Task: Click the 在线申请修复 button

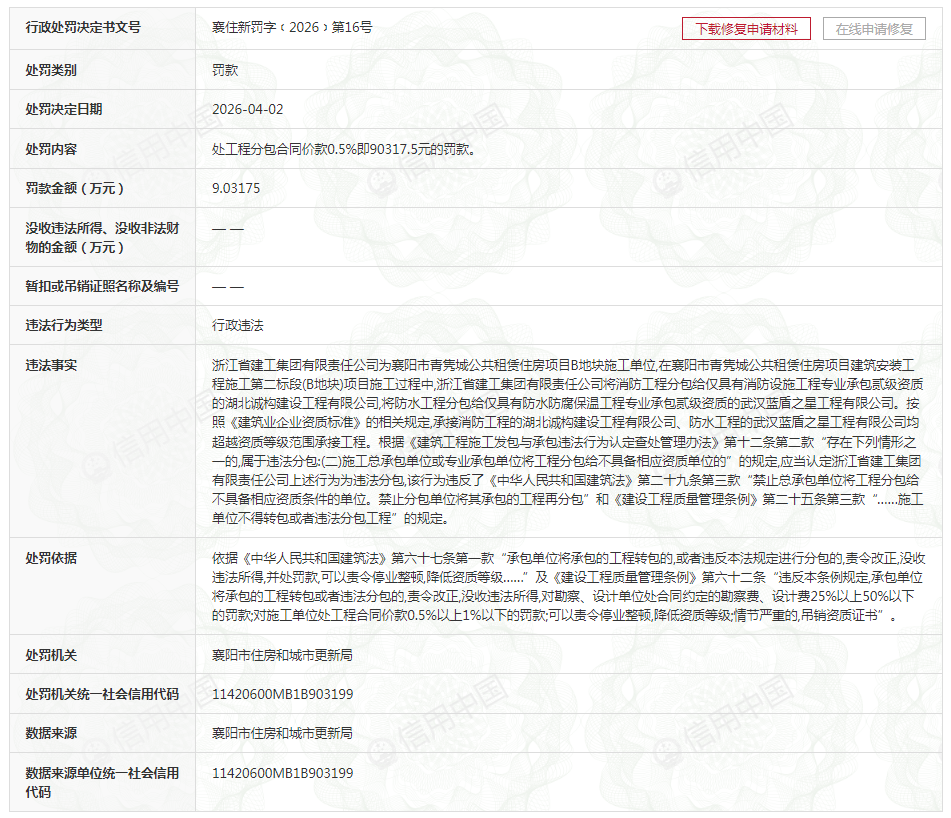Action: point(874,29)
